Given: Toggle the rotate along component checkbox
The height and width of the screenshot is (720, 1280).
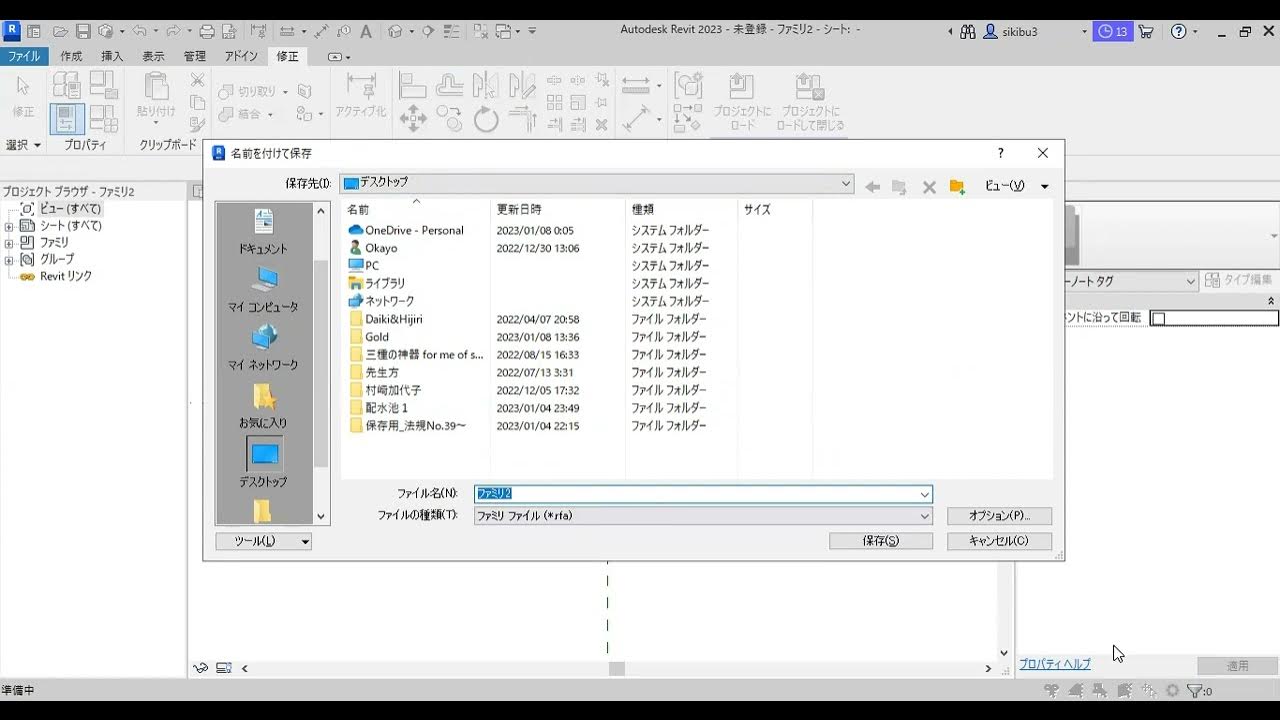Looking at the screenshot, I should (x=1158, y=319).
